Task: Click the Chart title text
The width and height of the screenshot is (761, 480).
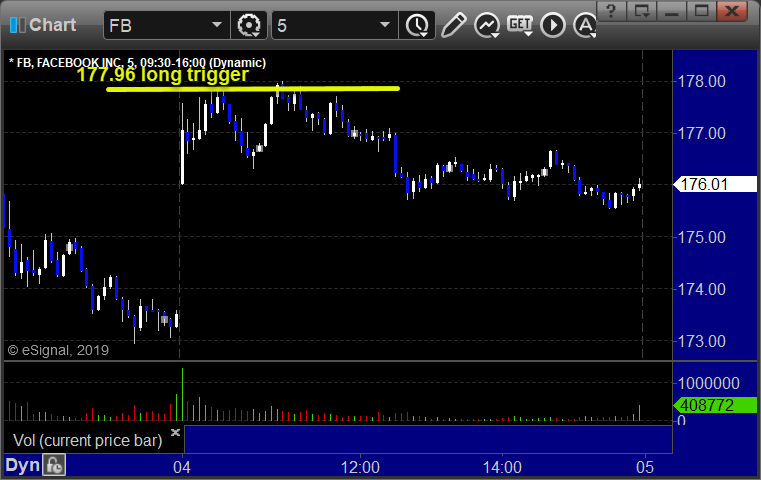Action: tap(52, 25)
